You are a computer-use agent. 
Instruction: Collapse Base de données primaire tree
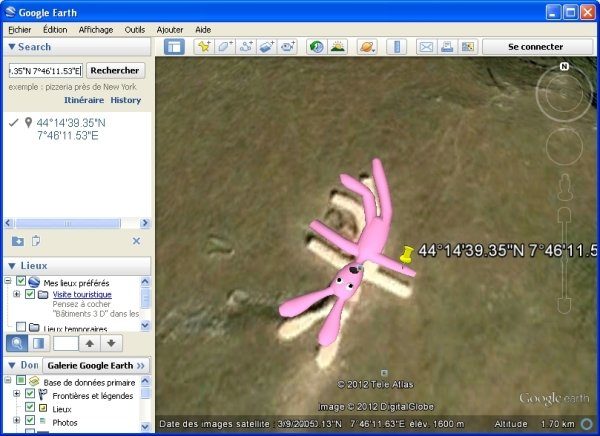[8, 380]
